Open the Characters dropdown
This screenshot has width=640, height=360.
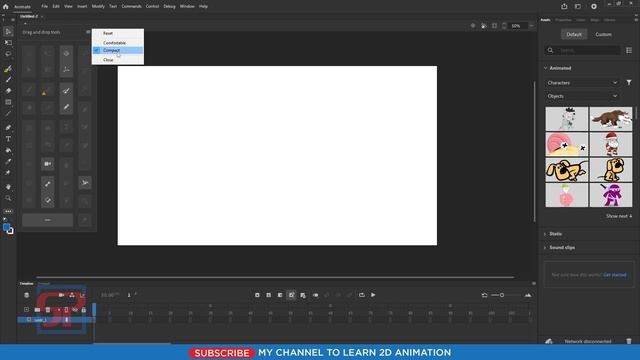pyautogui.click(x=582, y=82)
